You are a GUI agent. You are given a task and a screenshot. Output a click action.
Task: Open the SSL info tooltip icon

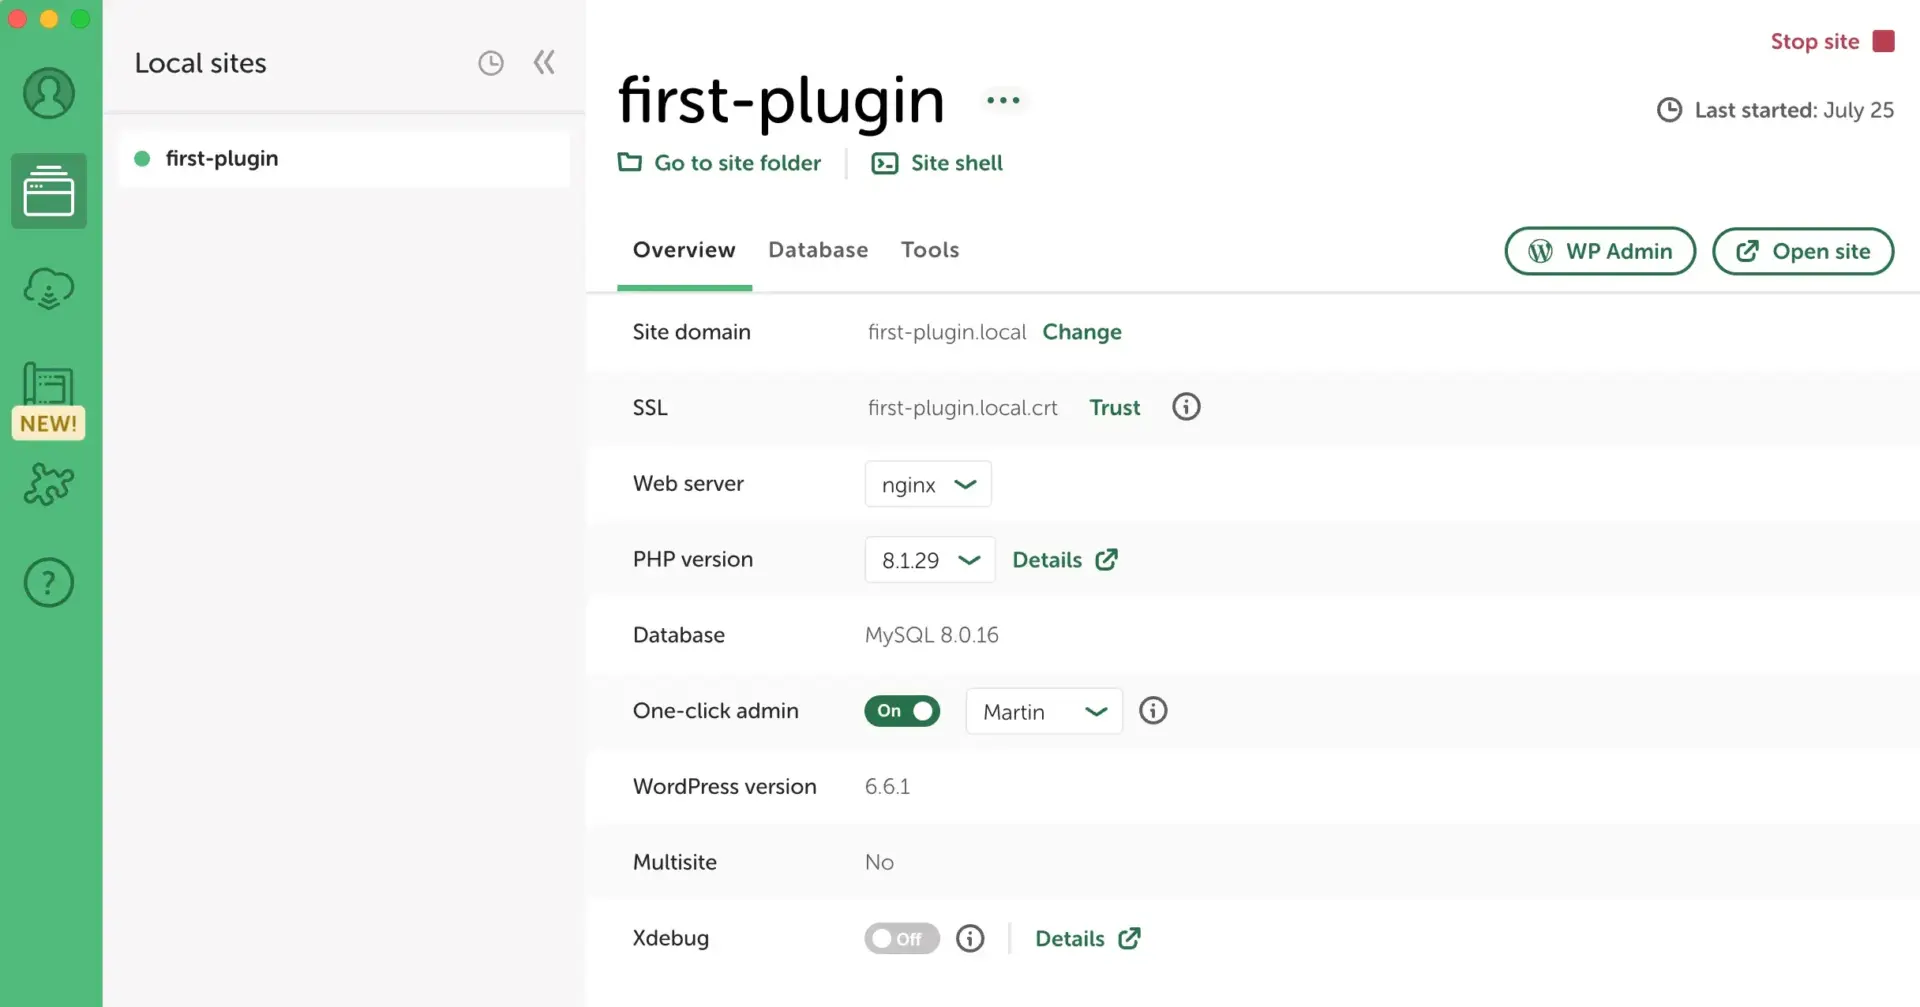[x=1185, y=407]
